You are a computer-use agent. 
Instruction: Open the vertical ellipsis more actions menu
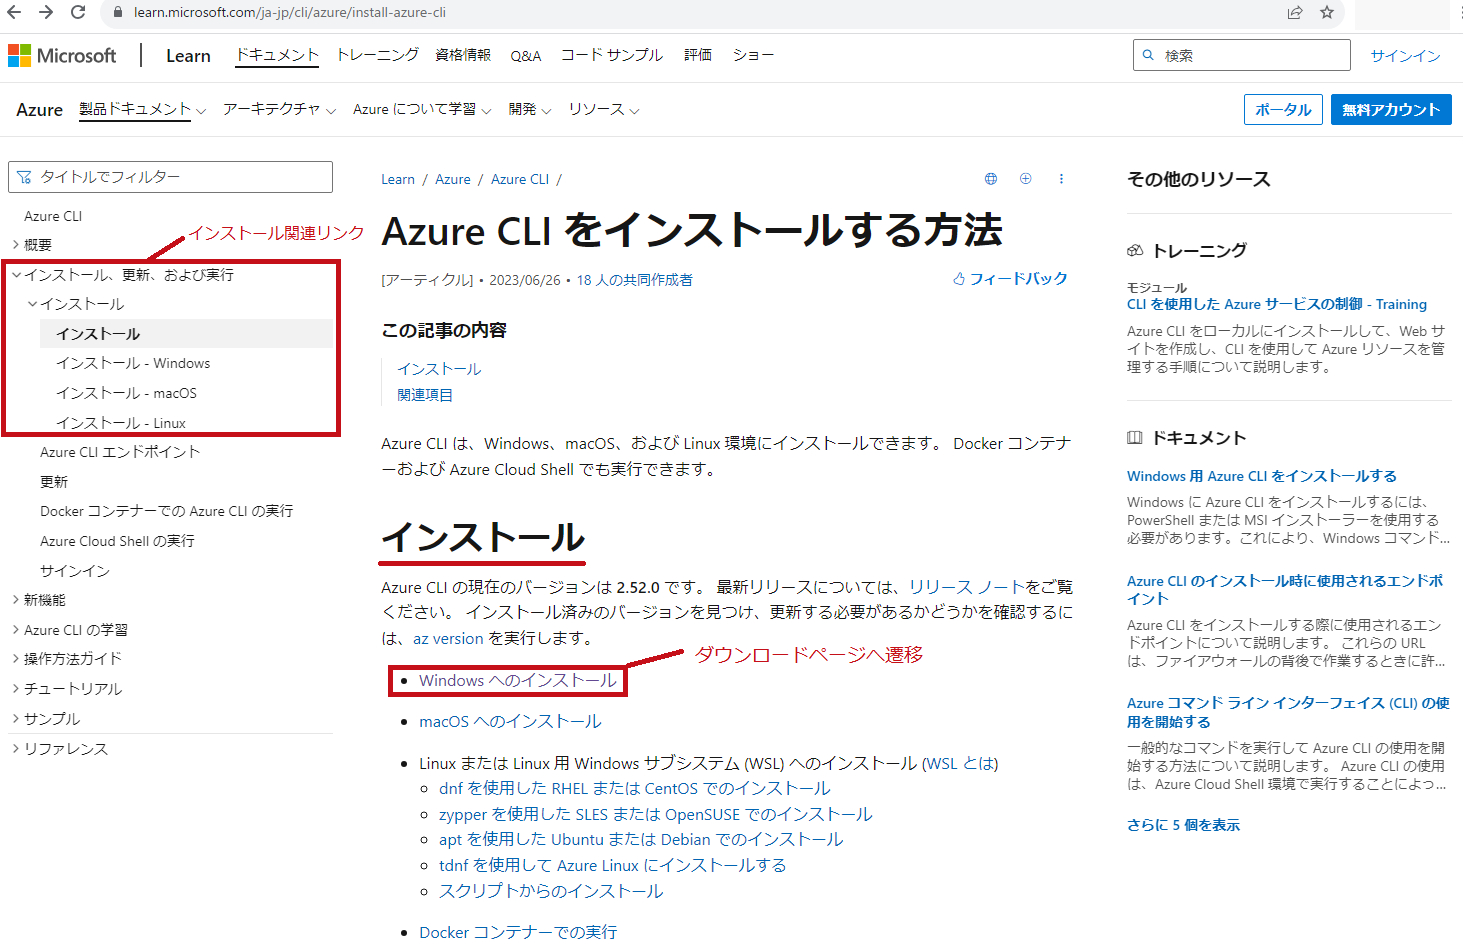1061,179
